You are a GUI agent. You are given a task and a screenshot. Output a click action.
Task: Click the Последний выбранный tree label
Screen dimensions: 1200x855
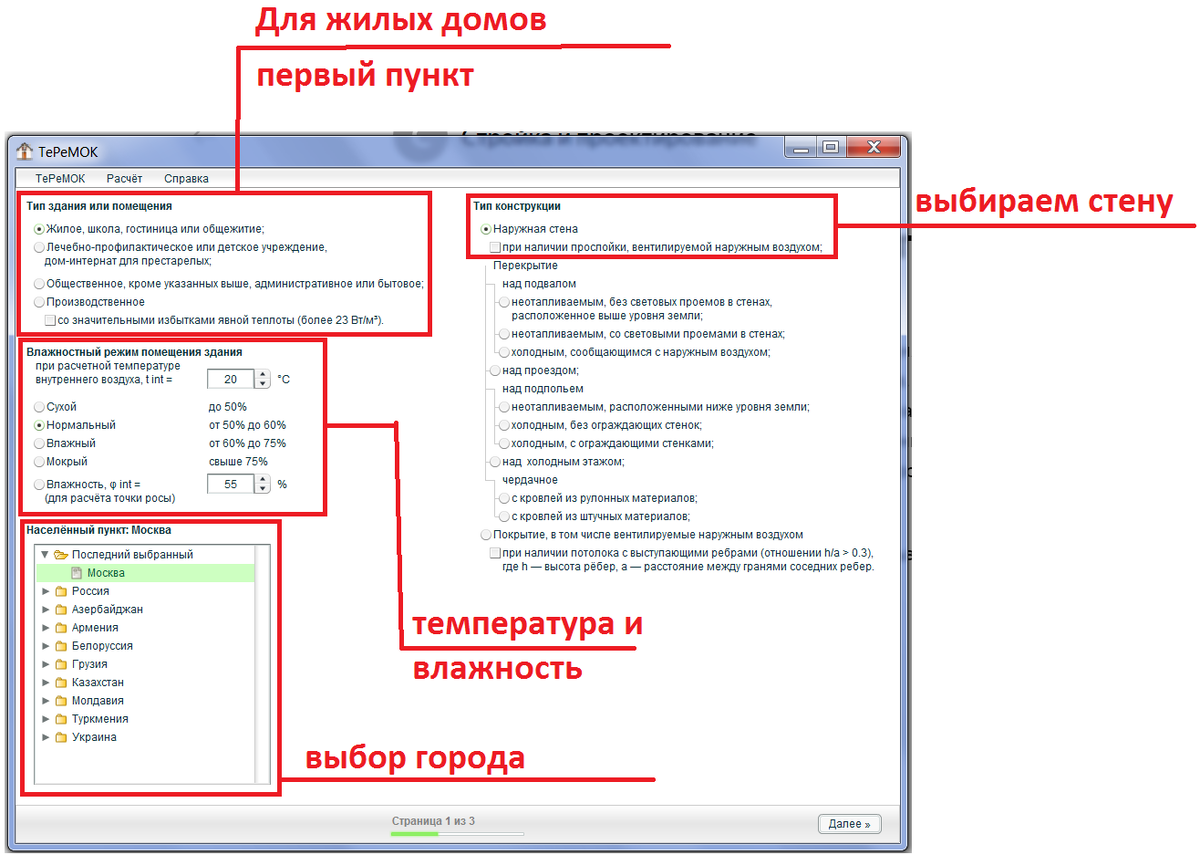click(x=132, y=554)
